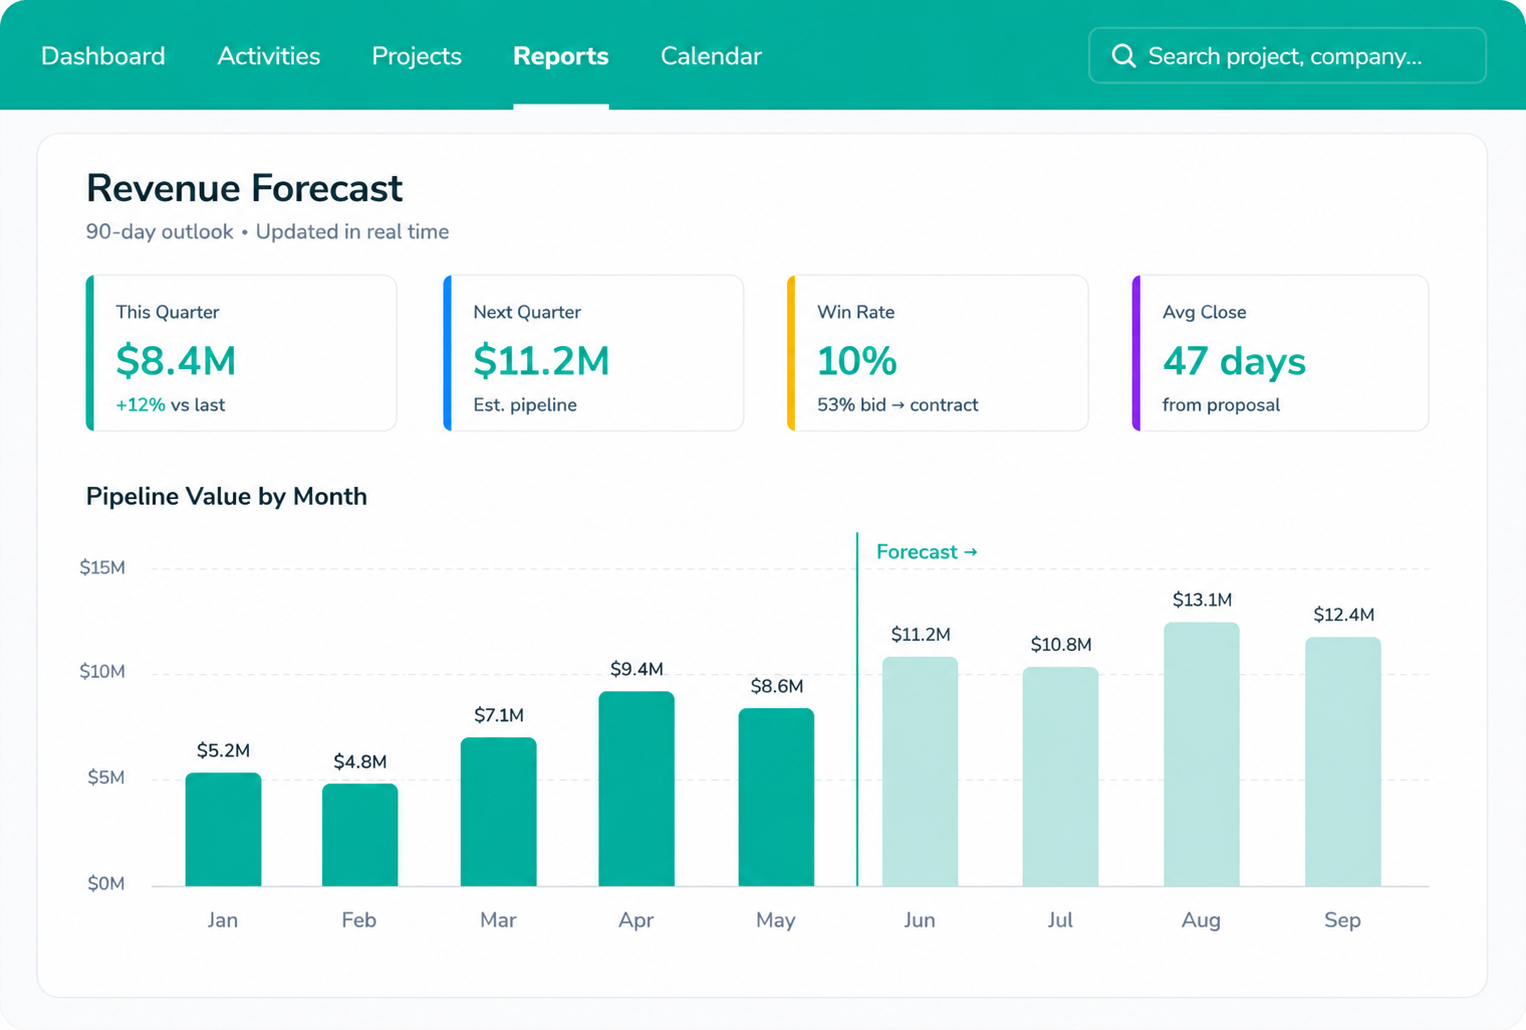1526x1030 pixels.
Task: Select the Sep forecast bar
Action: tap(1343, 761)
